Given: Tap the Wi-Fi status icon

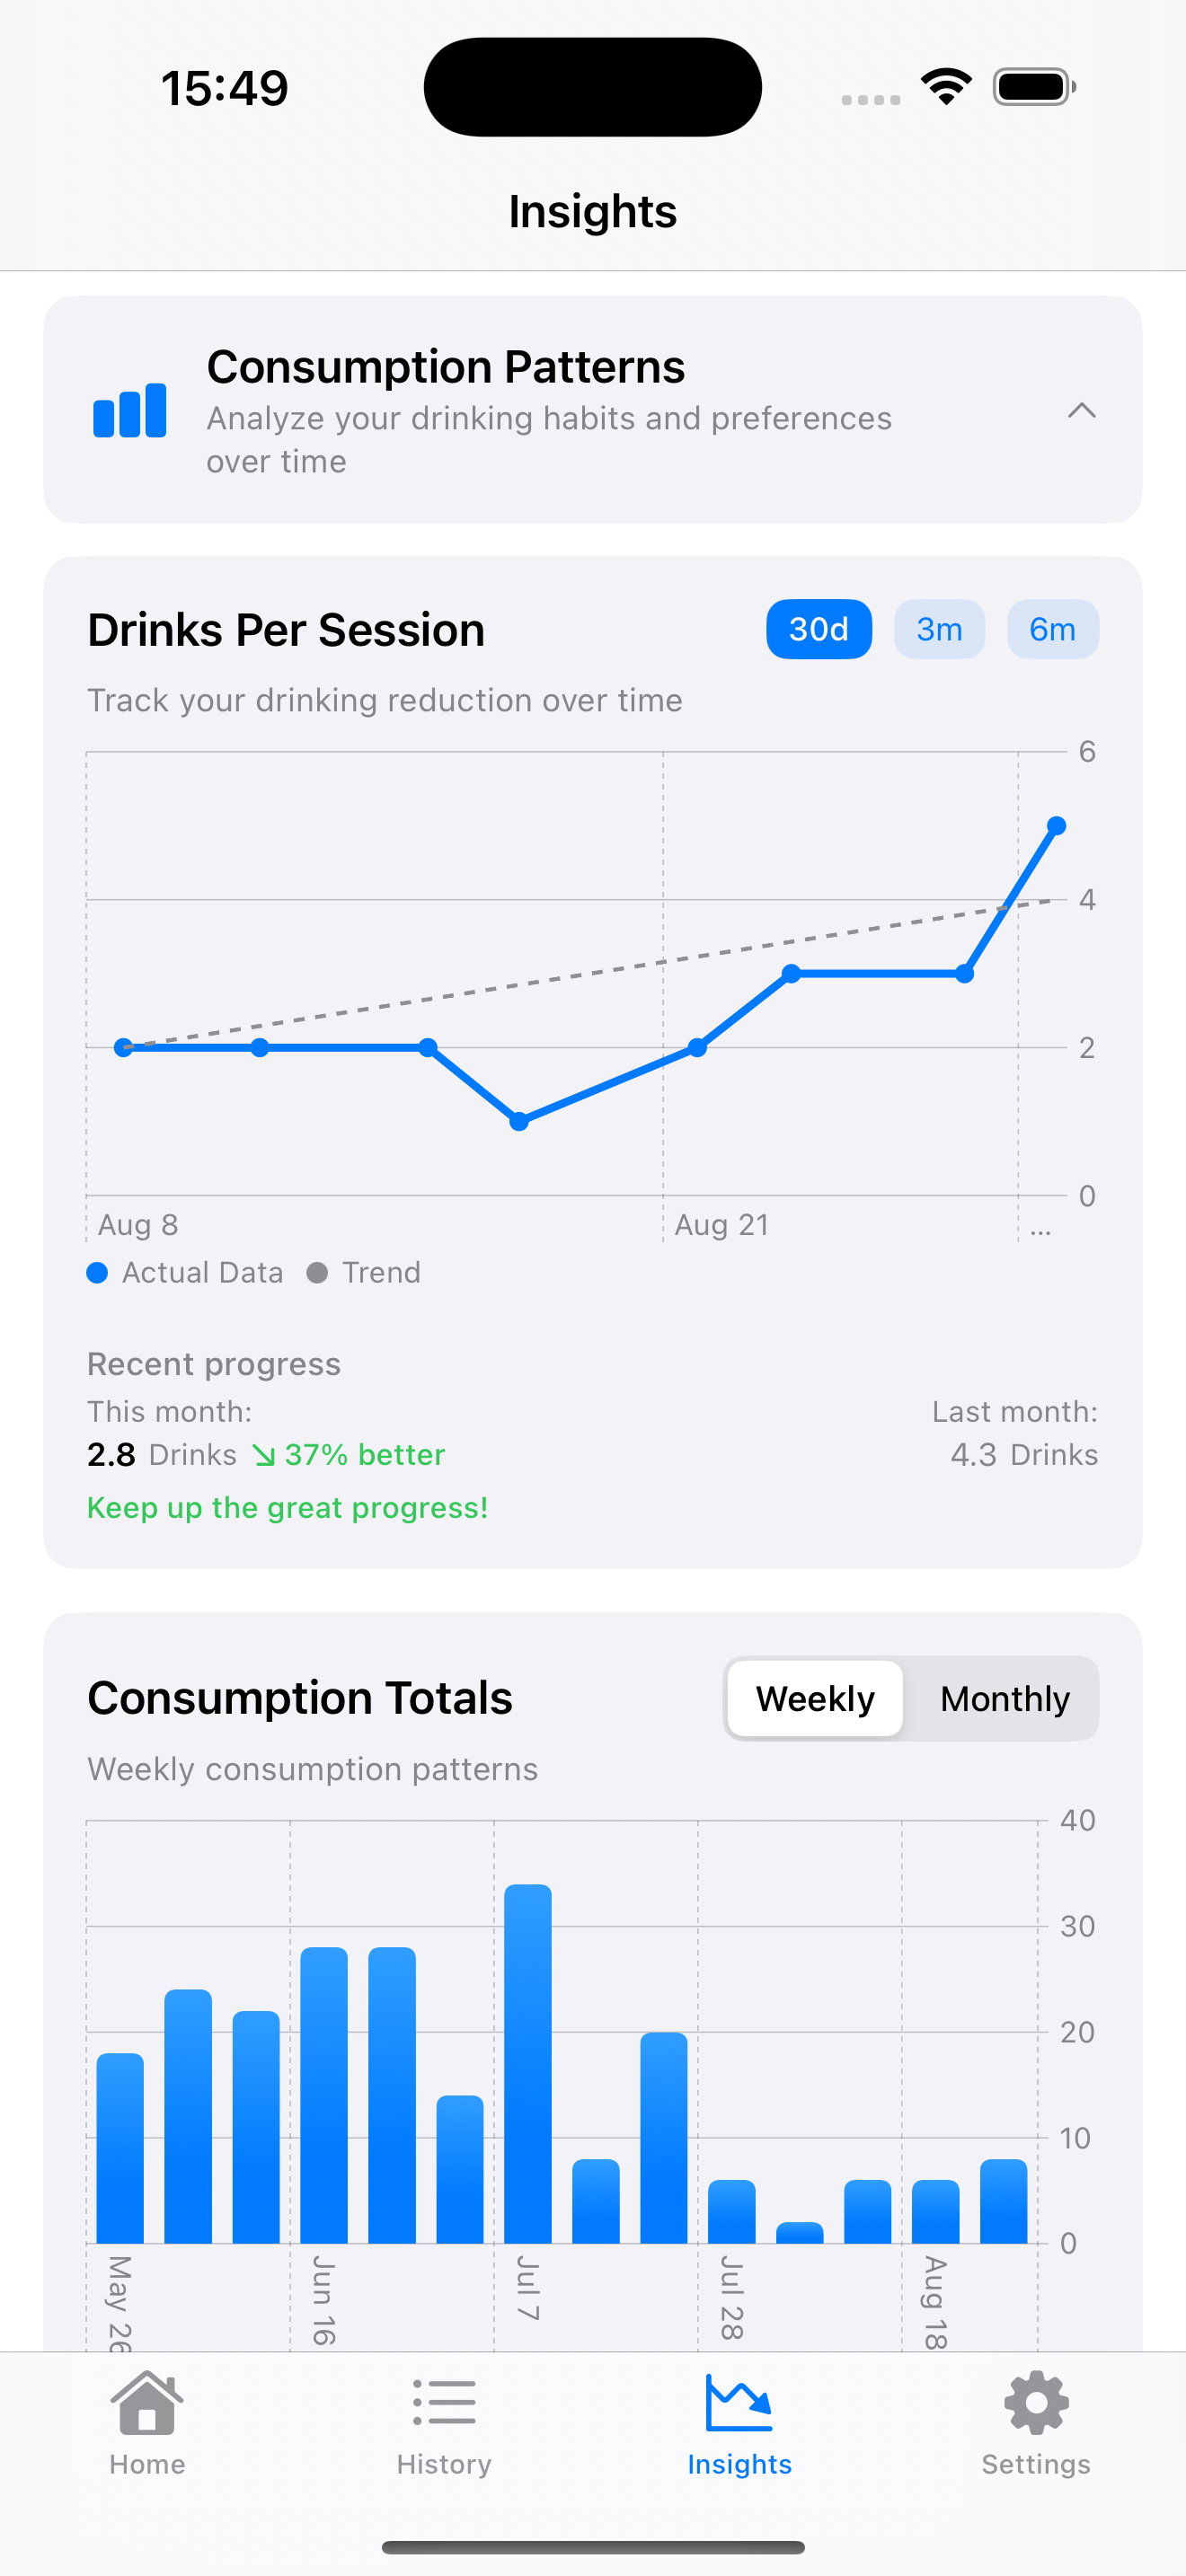Looking at the screenshot, I should coord(946,87).
